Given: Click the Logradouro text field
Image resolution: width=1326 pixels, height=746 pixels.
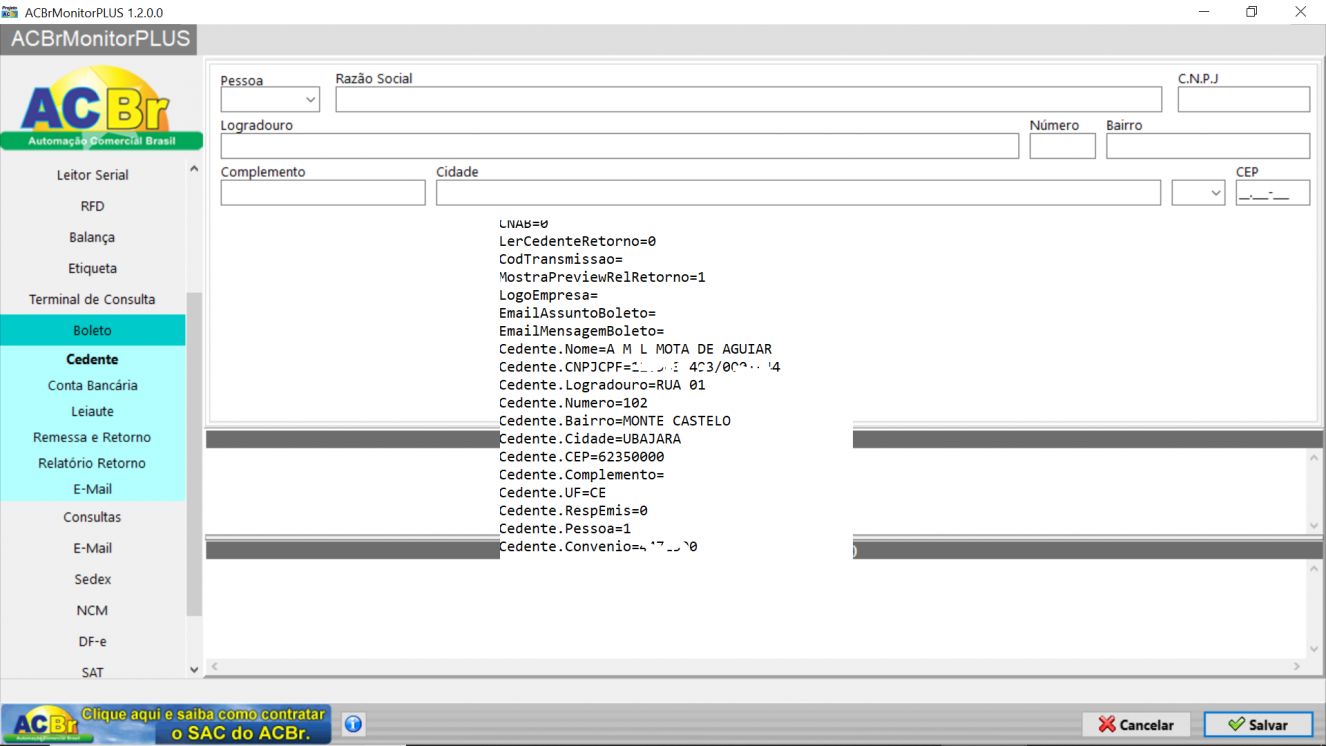Looking at the screenshot, I should [620, 146].
